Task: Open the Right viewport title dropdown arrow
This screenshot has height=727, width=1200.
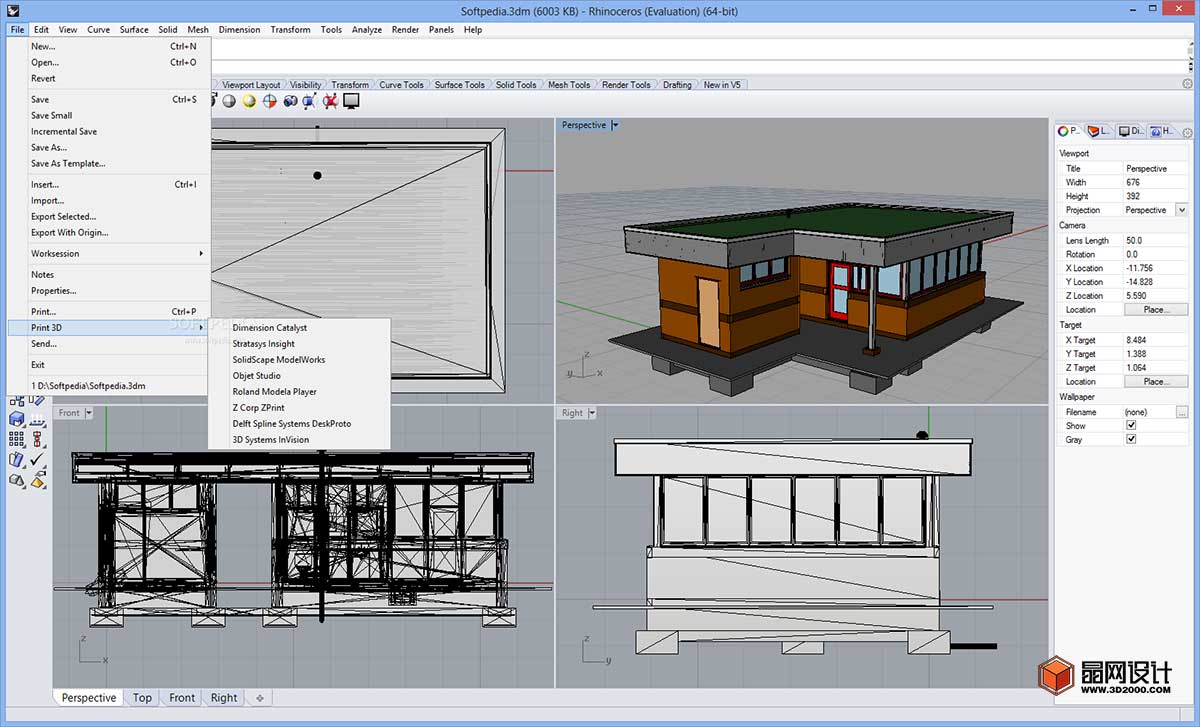Action: click(590, 413)
